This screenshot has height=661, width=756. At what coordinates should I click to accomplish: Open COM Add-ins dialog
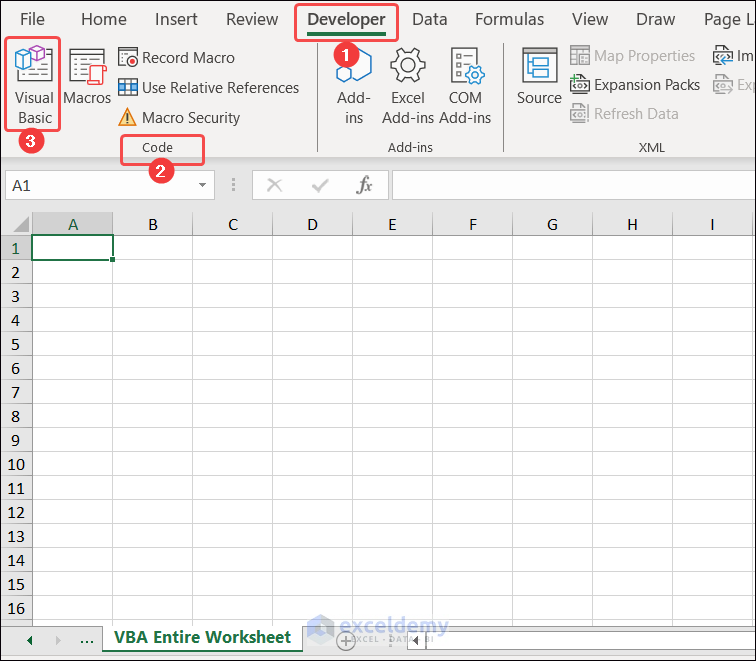click(465, 86)
